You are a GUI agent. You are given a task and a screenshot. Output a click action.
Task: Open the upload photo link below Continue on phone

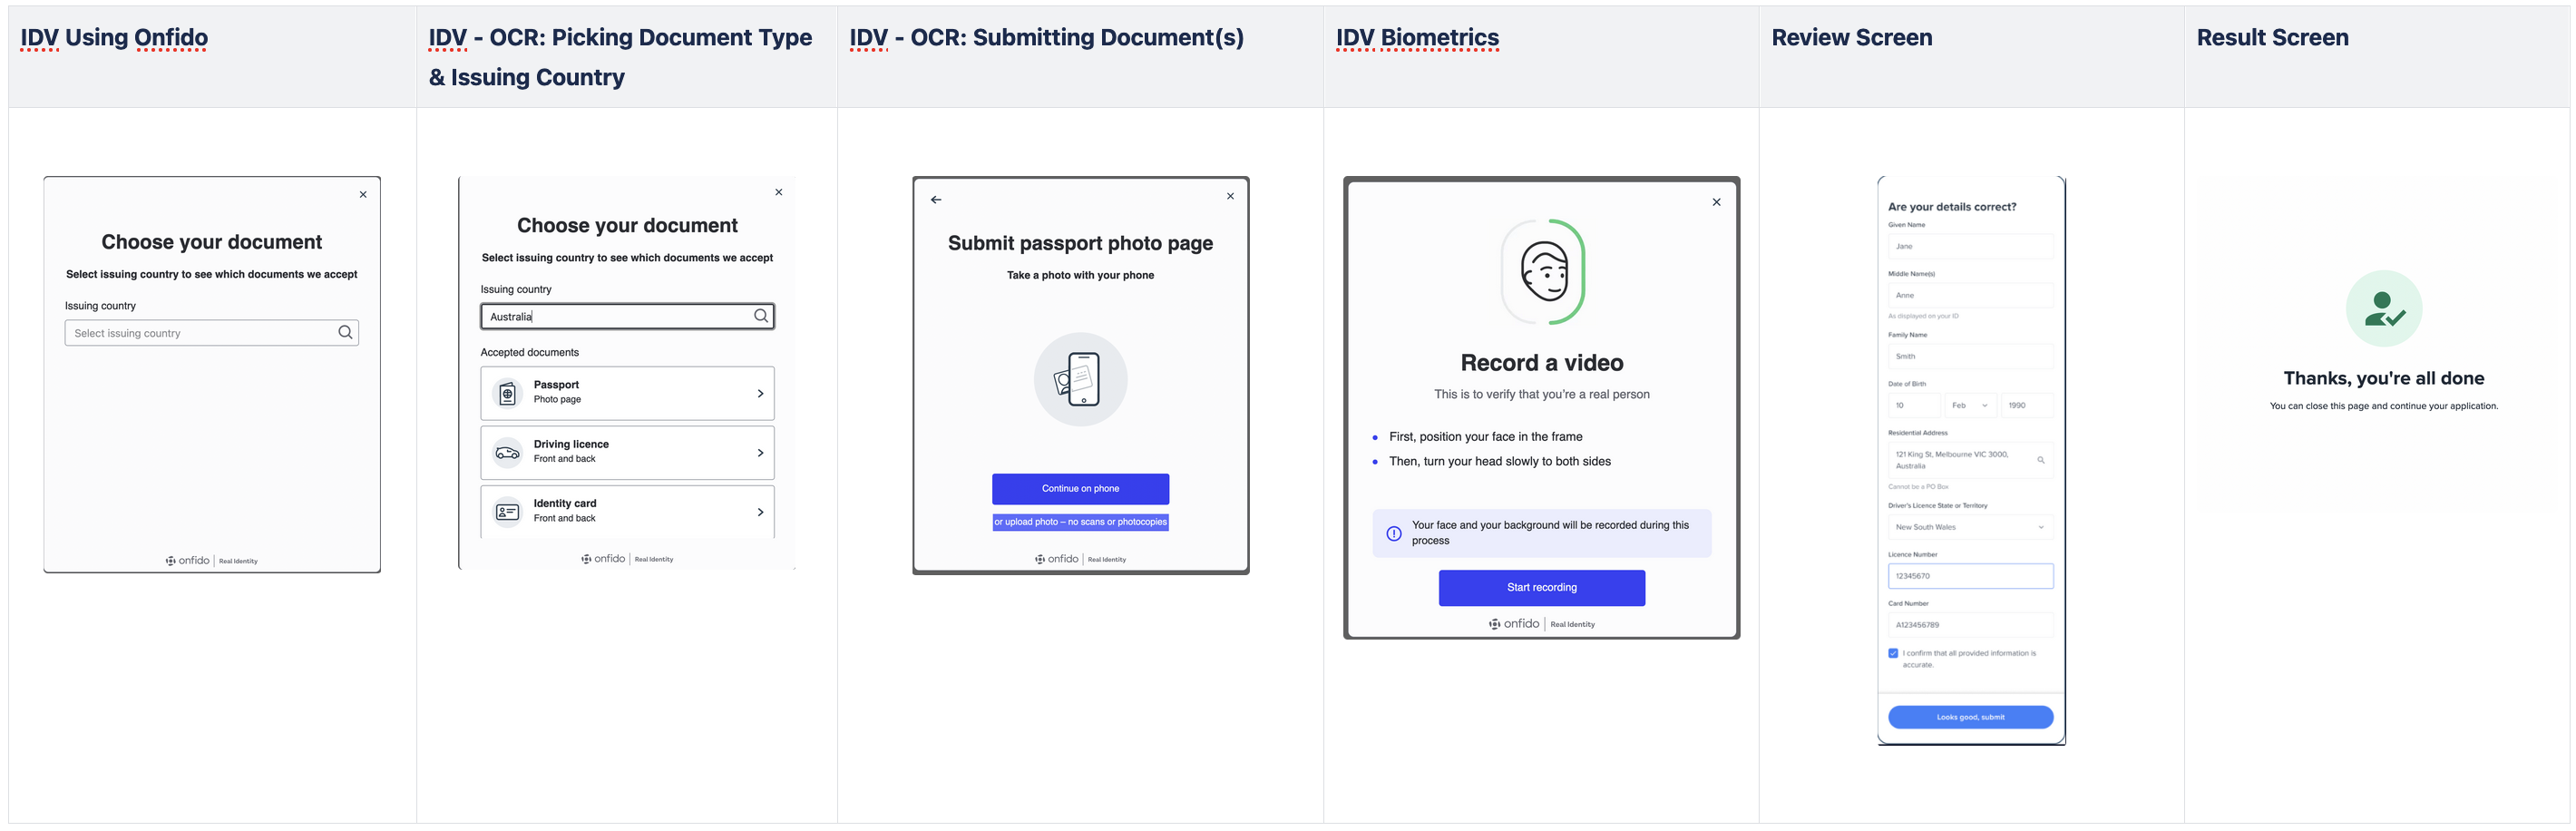pos(1080,521)
